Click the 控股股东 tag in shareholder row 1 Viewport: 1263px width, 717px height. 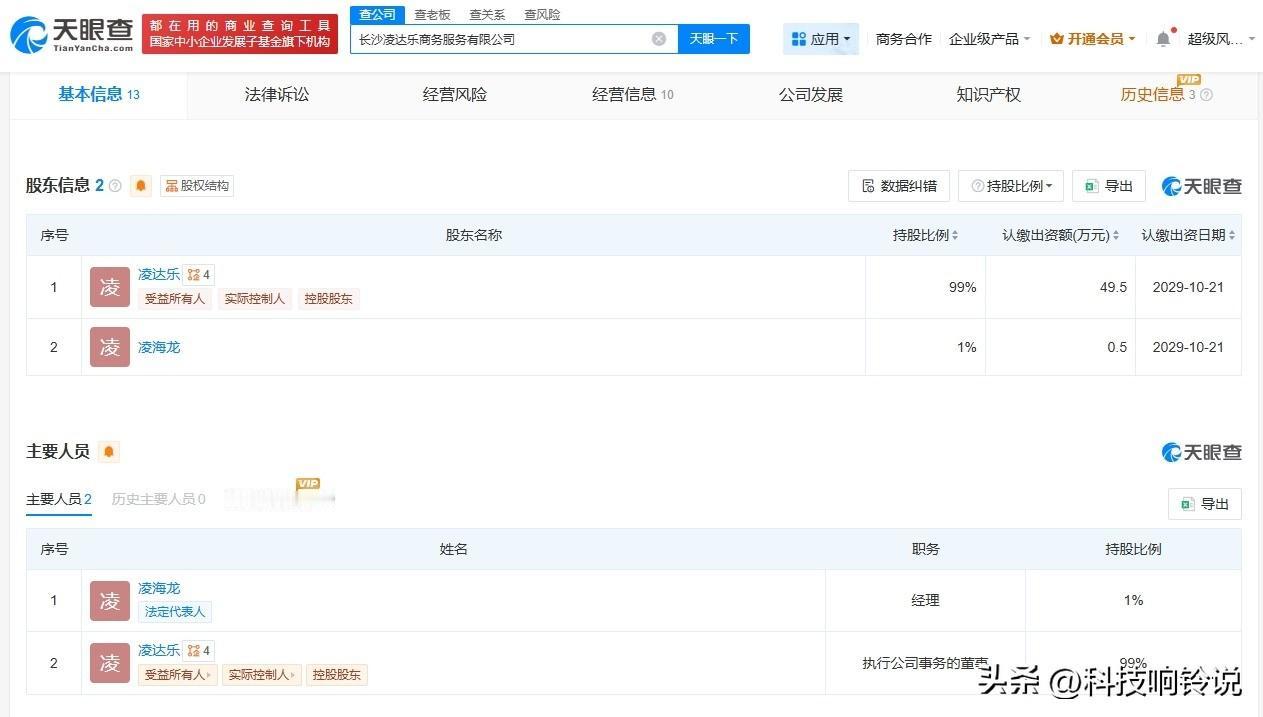329,298
